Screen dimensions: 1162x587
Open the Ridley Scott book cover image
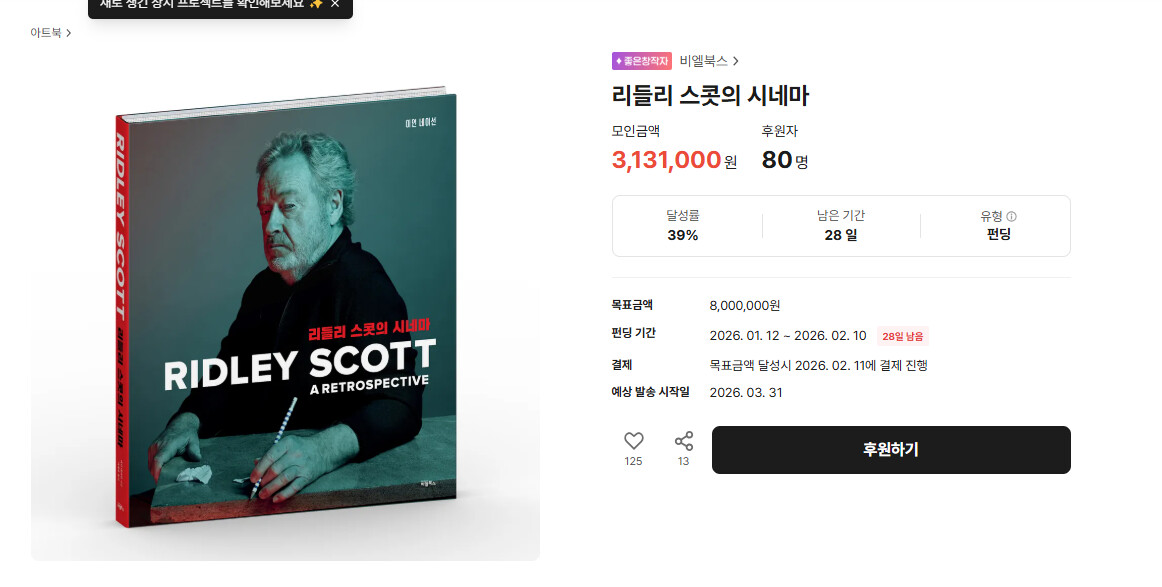click(285, 305)
